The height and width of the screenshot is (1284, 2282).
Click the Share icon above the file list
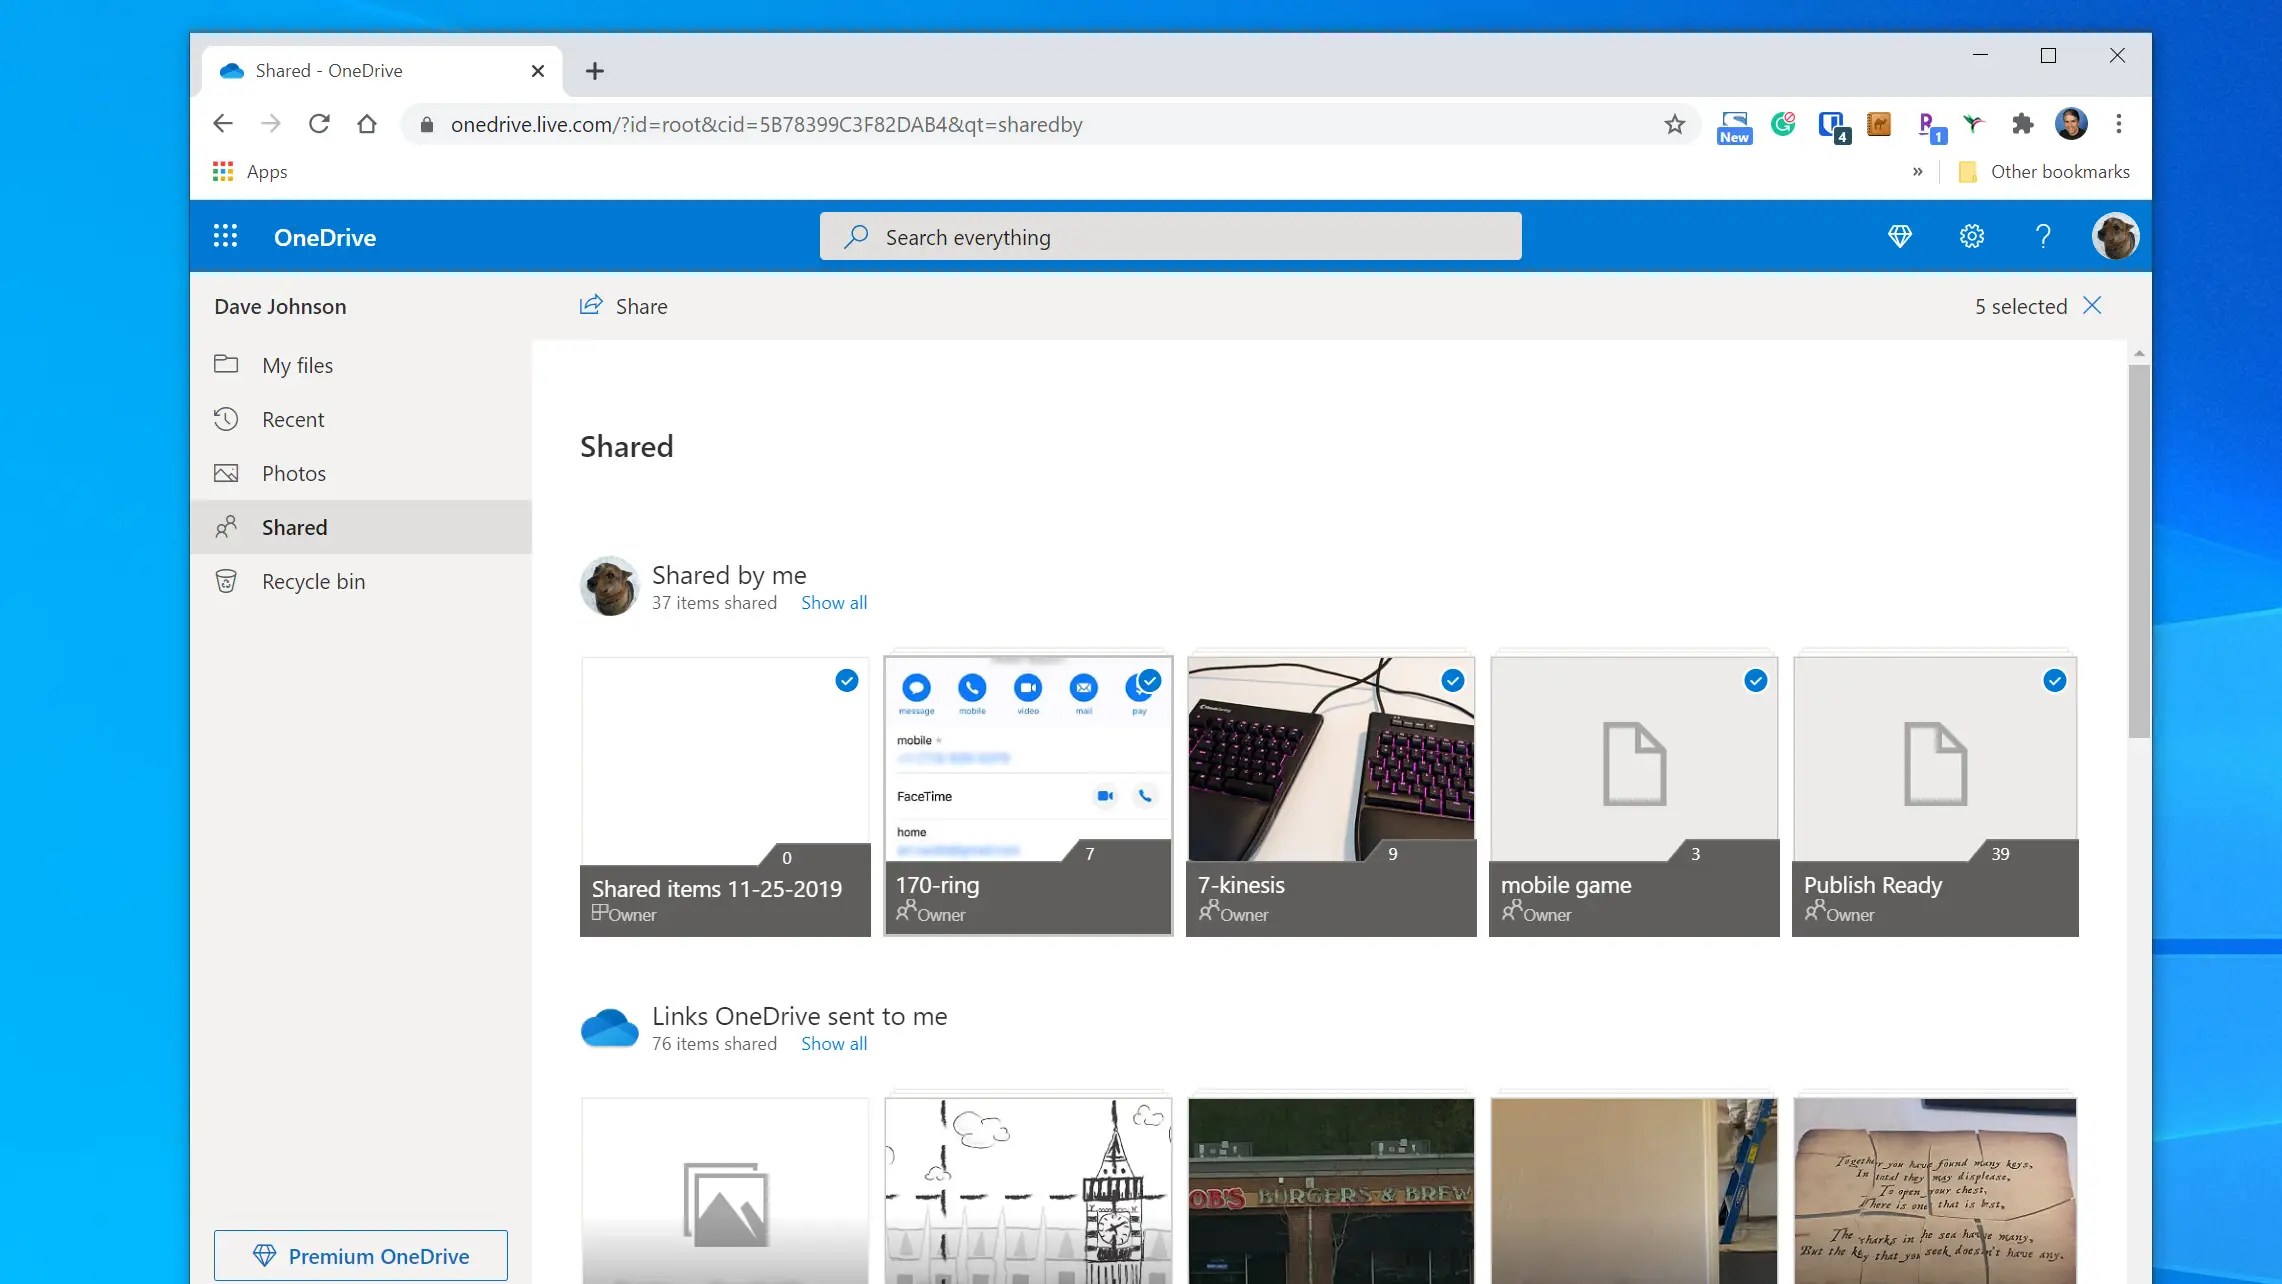click(590, 305)
